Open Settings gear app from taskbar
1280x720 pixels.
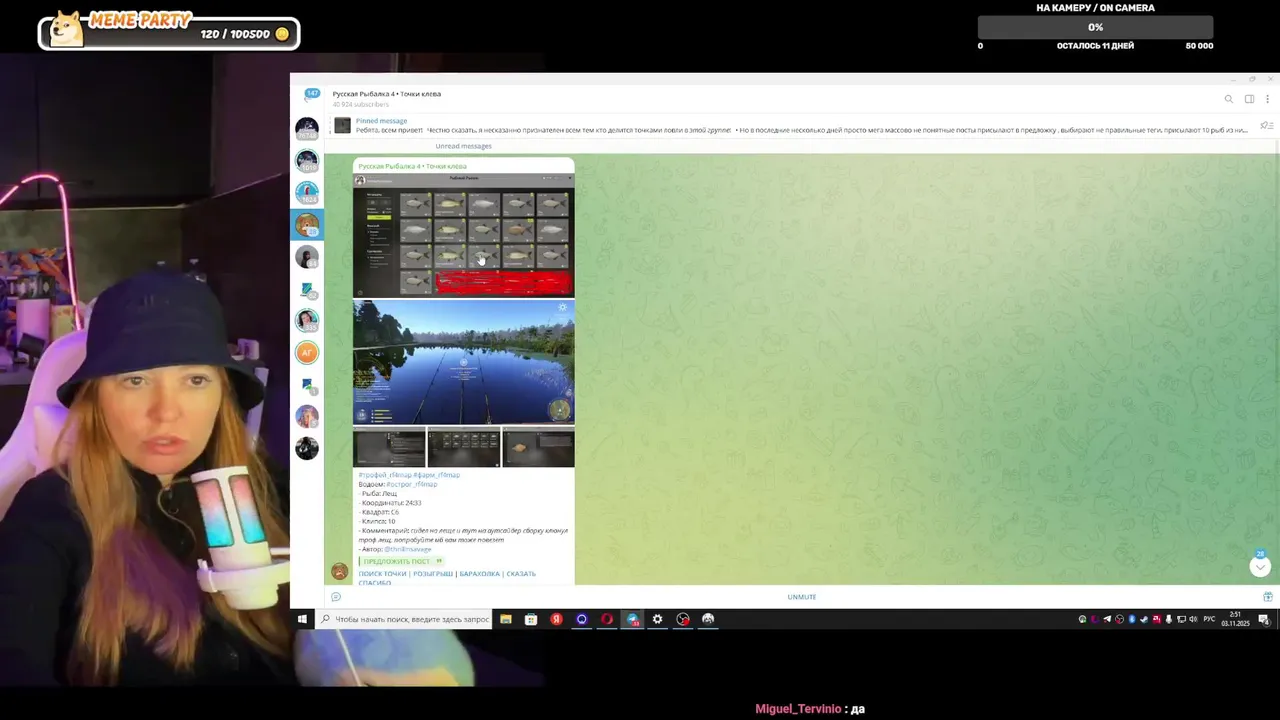tap(657, 619)
